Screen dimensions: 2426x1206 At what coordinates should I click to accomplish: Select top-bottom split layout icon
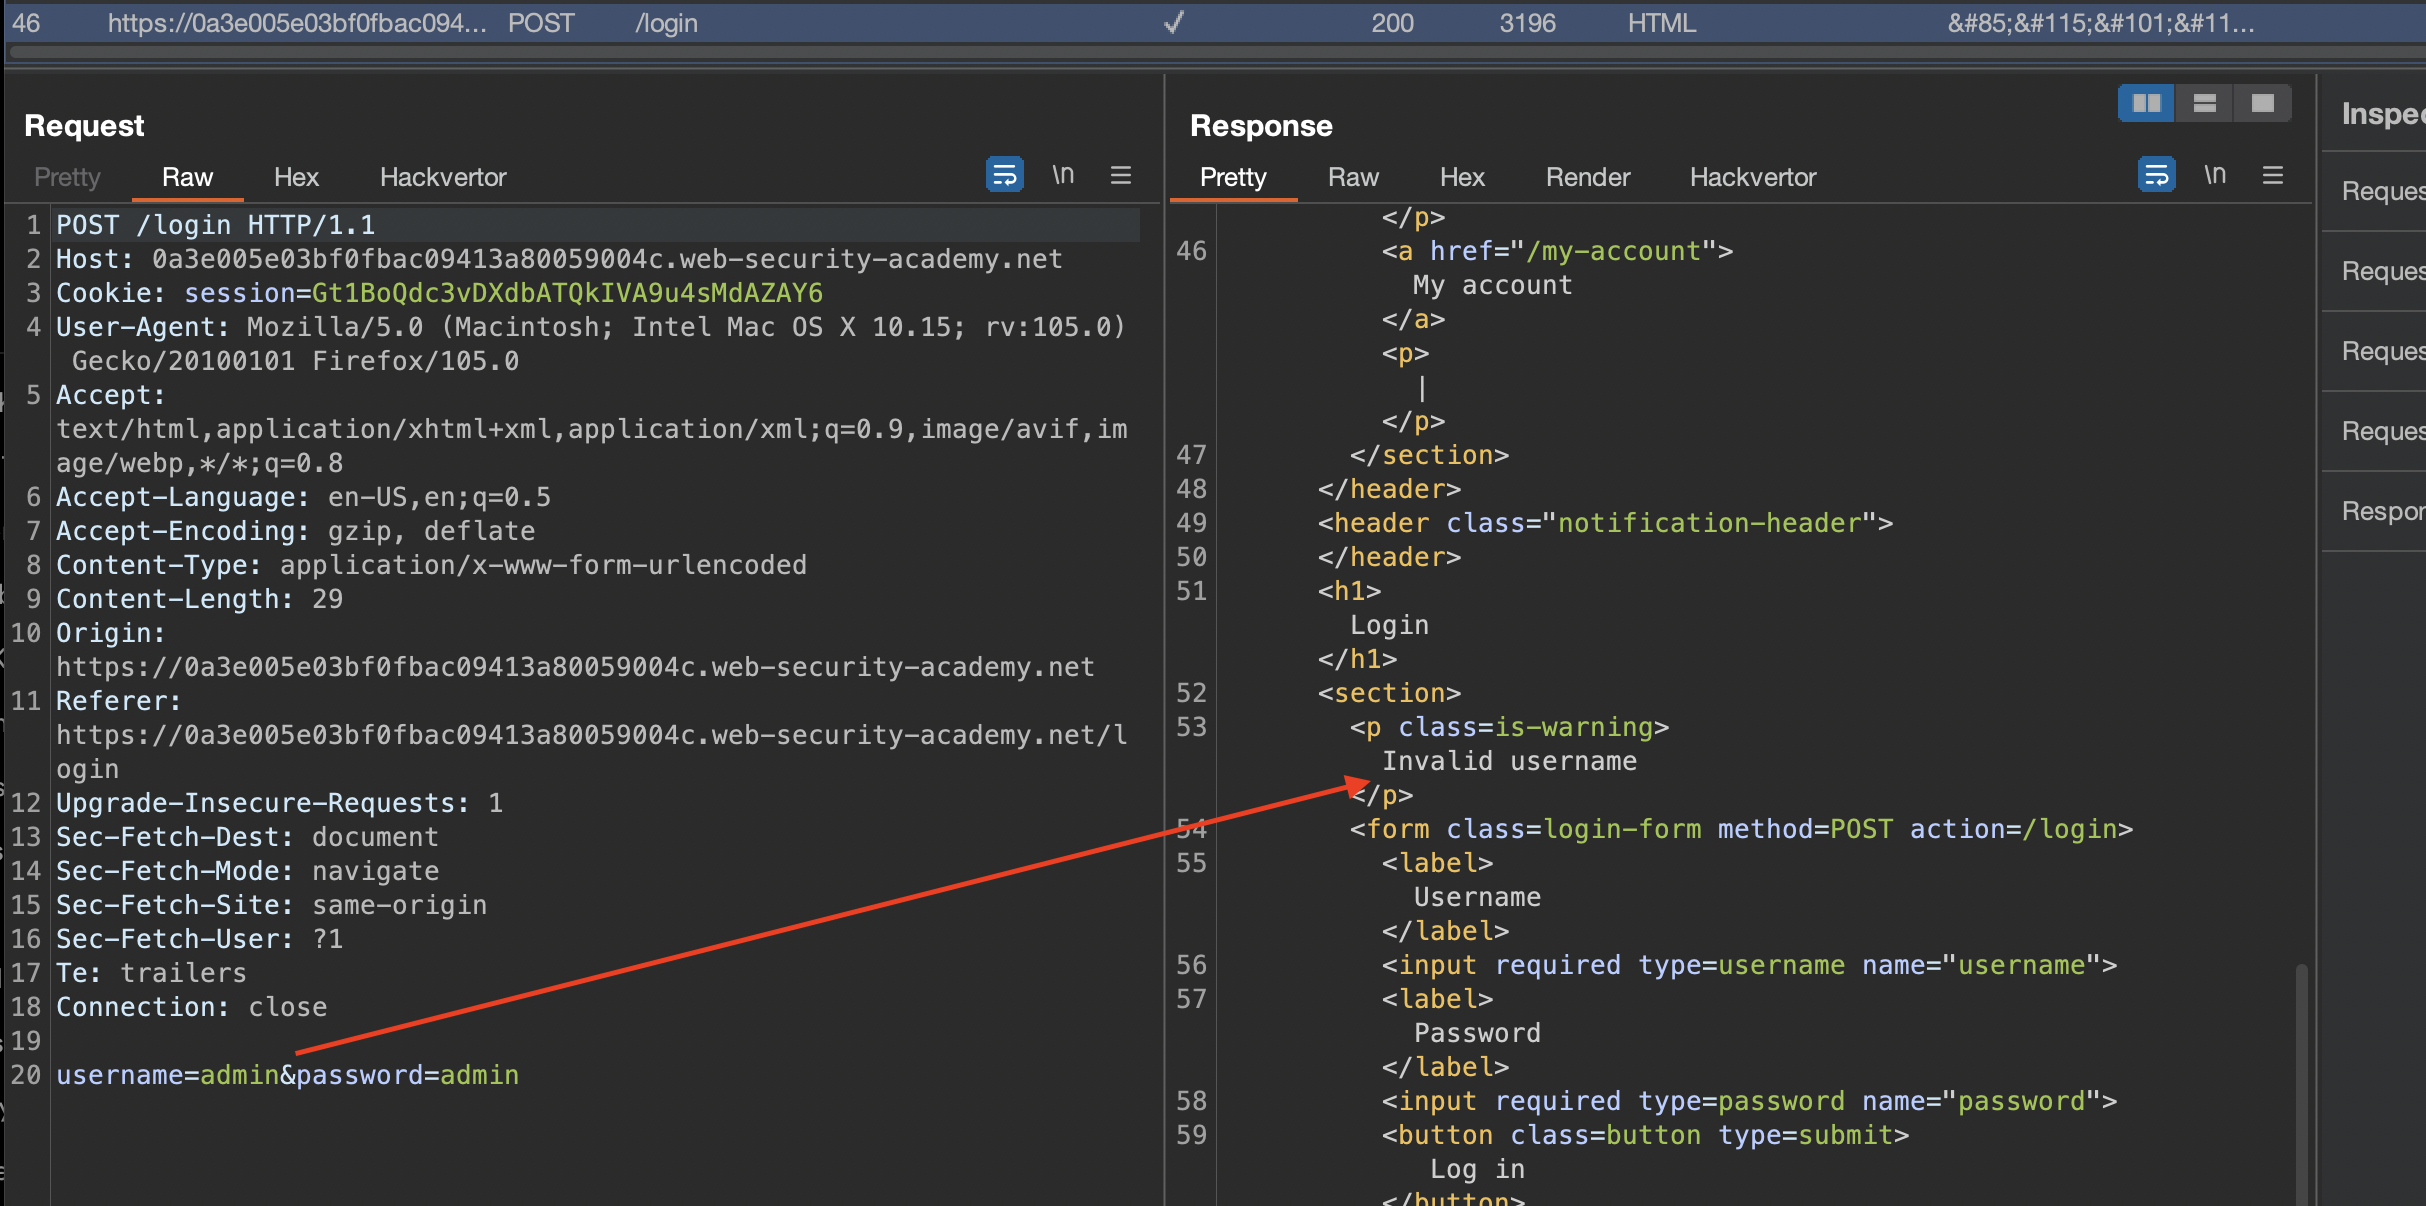2204,103
